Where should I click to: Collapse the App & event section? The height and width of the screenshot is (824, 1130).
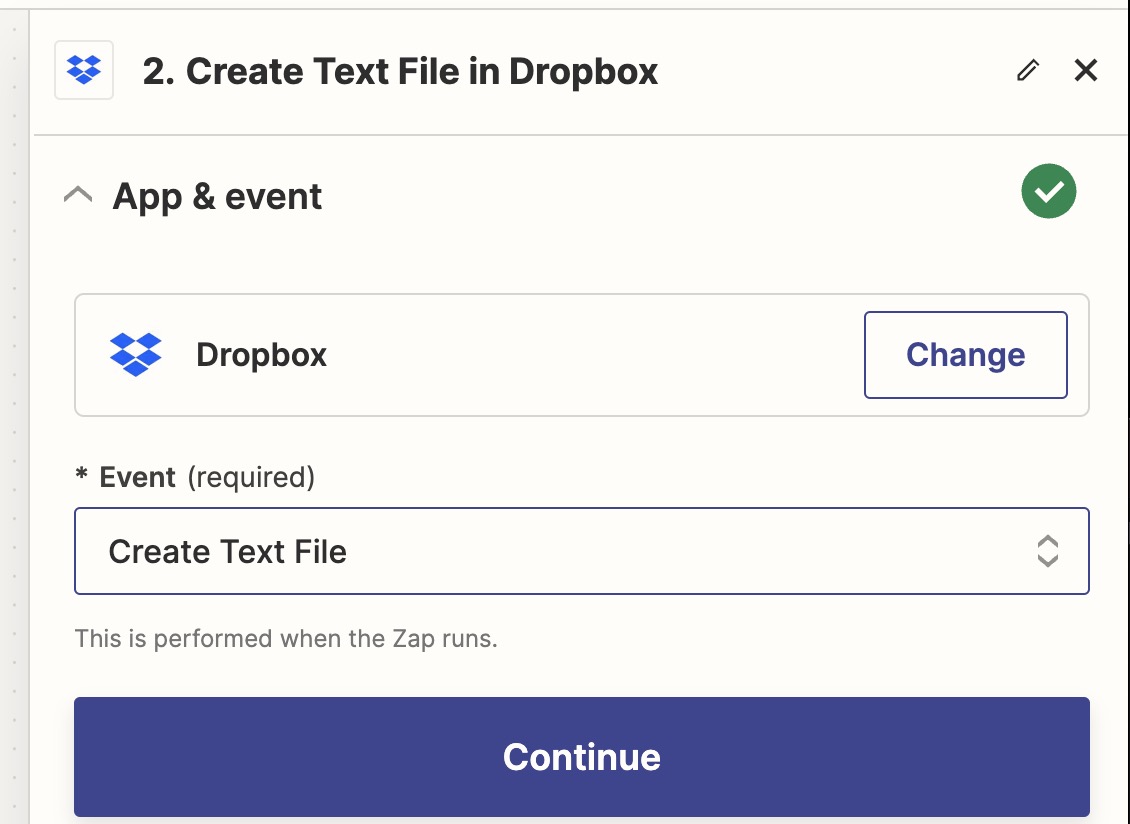[78, 195]
